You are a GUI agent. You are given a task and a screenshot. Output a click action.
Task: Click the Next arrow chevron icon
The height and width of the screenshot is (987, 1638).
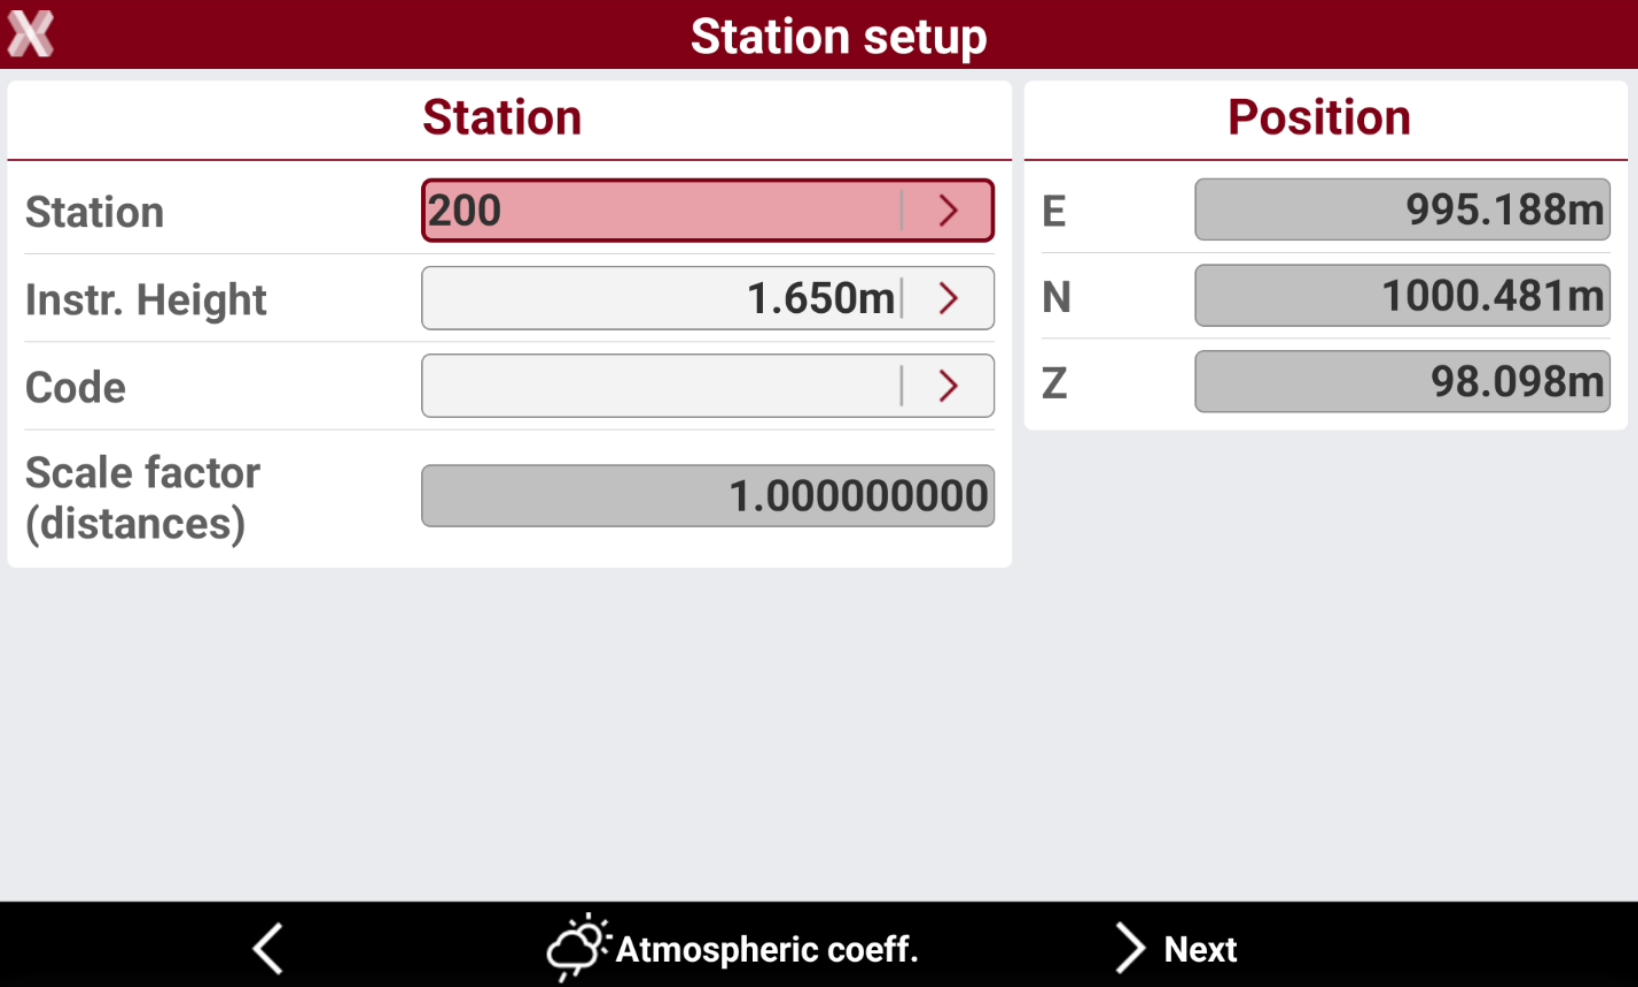1130,948
